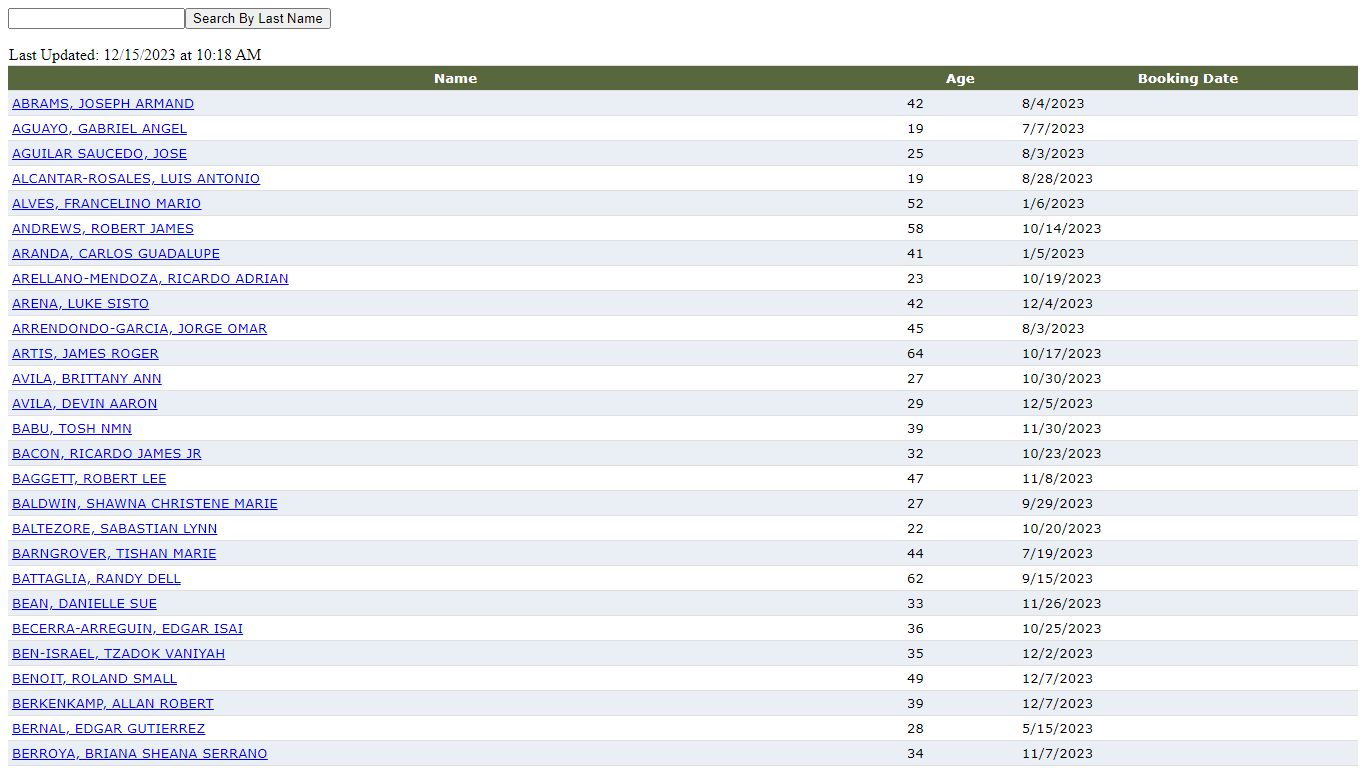Open BACON, RICARDO JAMES JR record

[106, 454]
